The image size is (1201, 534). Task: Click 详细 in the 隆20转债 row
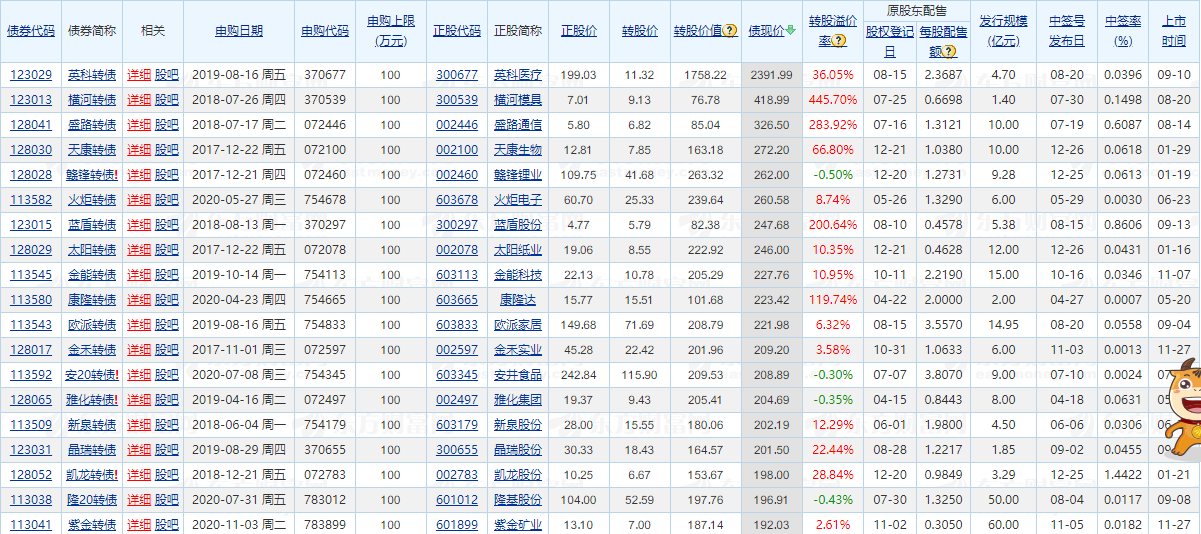point(139,500)
